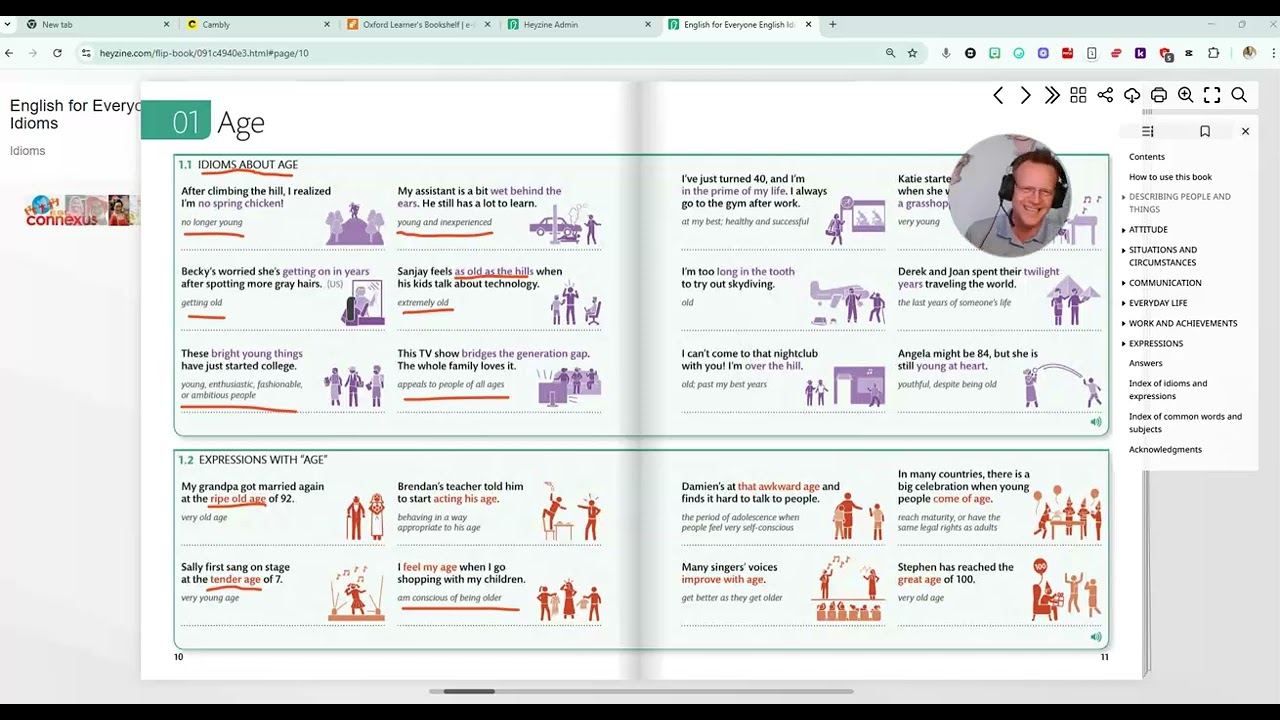Open the Acknowledgments entry
This screenshot has width=1280, height=720.
point(1165,450)
